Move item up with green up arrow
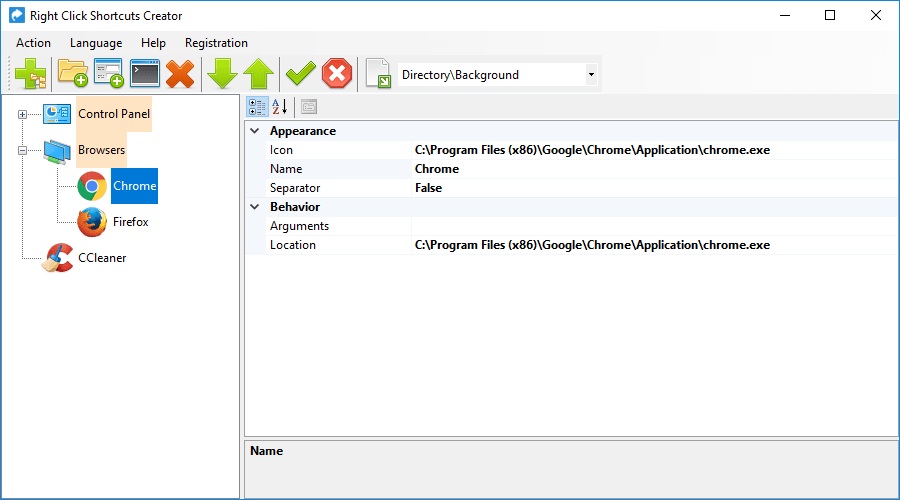This screenshot has height=500, width=900. (258, 74)
